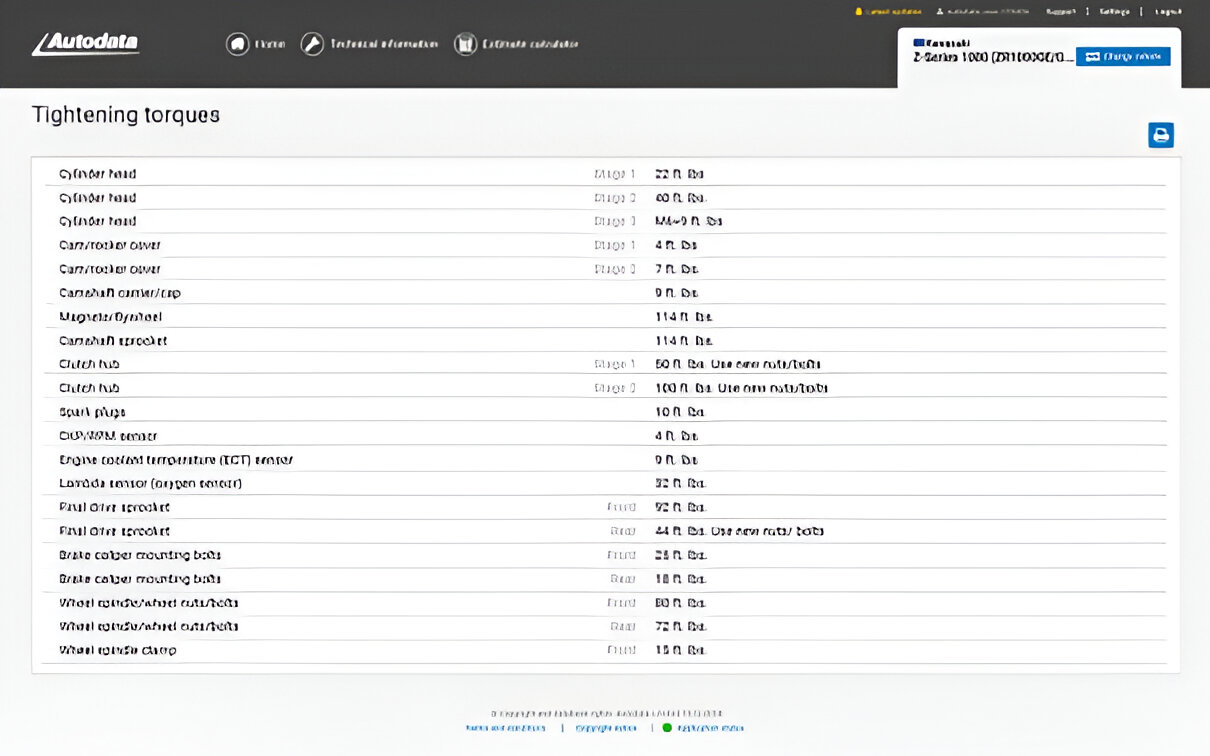The image size is (1210, 756).
Task: Click the green application status indicator
Action: [x=667, y=728]
